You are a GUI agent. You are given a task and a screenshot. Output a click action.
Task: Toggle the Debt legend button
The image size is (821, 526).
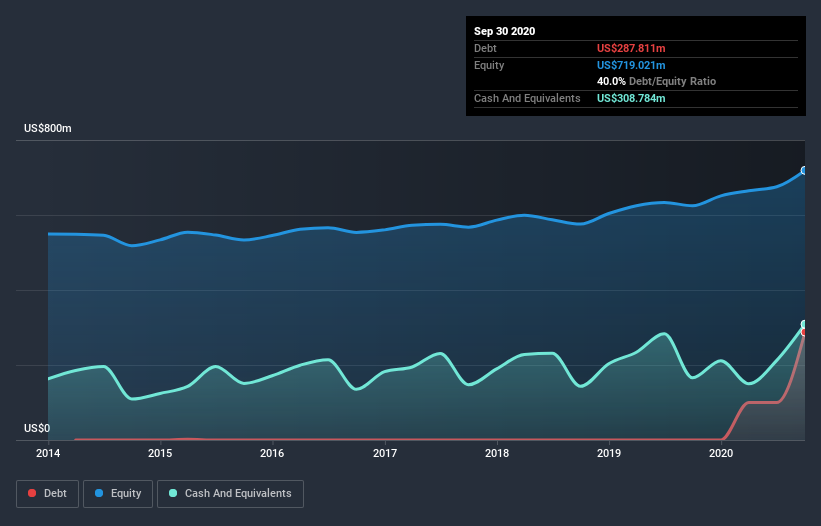[x=48, y=494]
